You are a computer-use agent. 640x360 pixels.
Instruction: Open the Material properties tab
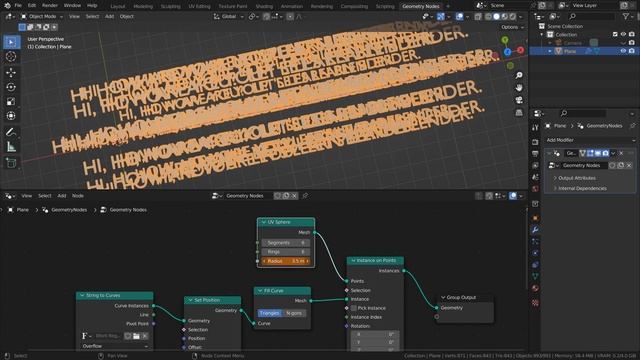[535, 288]
